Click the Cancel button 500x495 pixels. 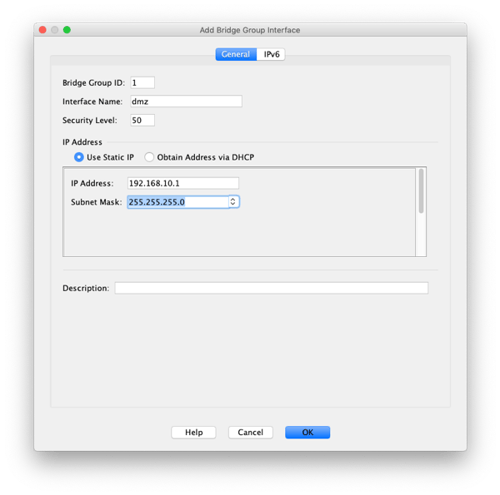pyautogui.click(x=250, y=432)
